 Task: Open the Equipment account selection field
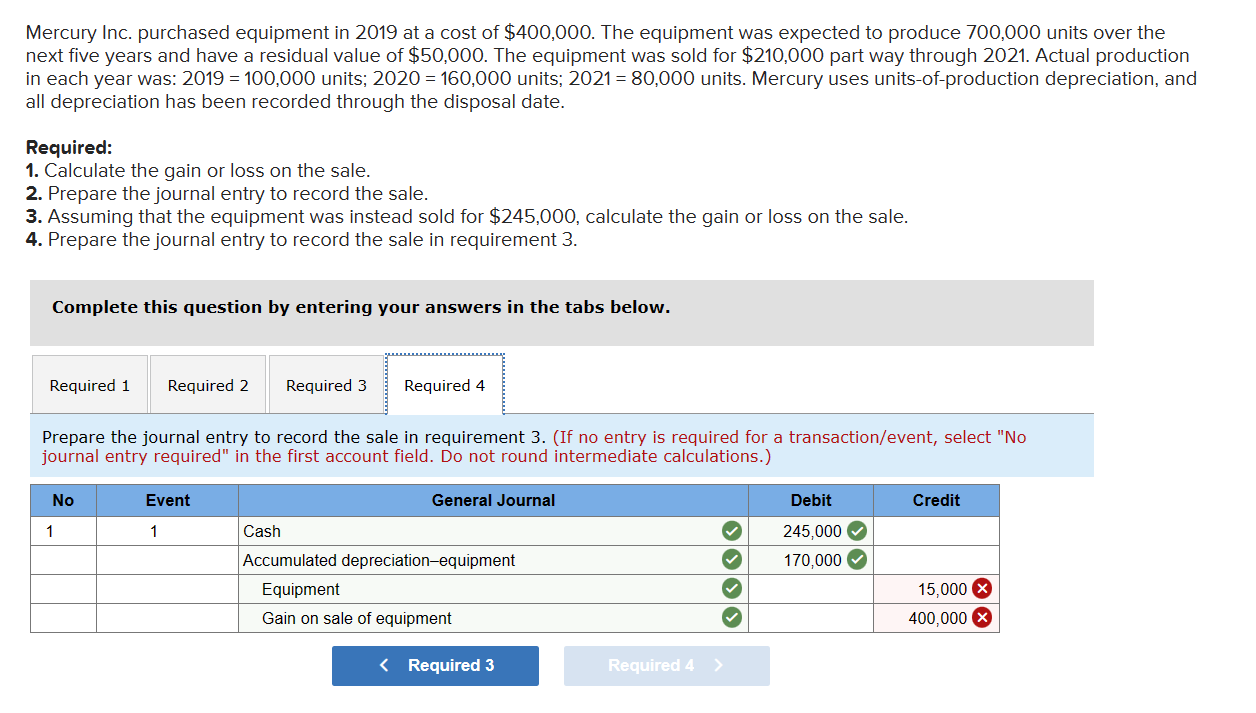pos(480,589)
